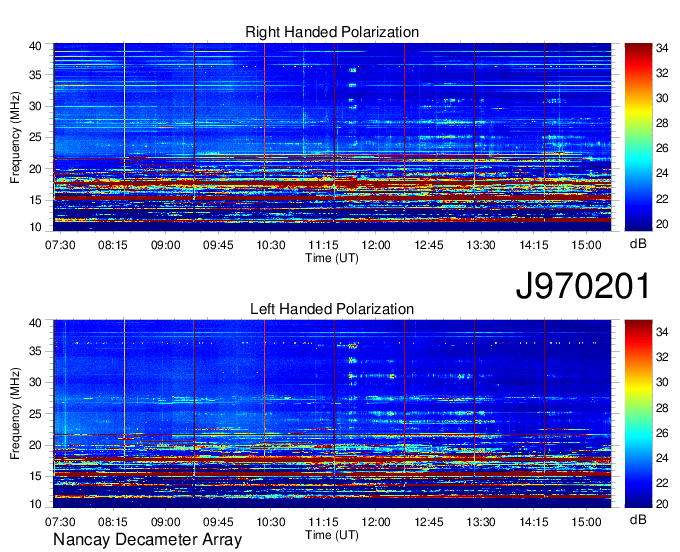Click the 09:45 tick on the bottom plot
680x552 pixels.
pyautogui.click(x=218, y=522)
